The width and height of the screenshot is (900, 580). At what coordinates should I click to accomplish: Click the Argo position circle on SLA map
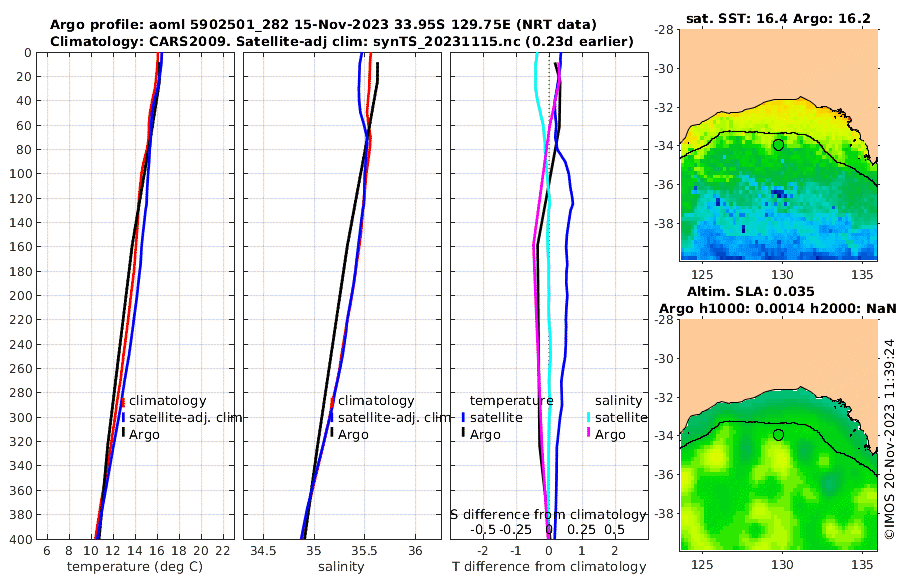click(778, 435)
